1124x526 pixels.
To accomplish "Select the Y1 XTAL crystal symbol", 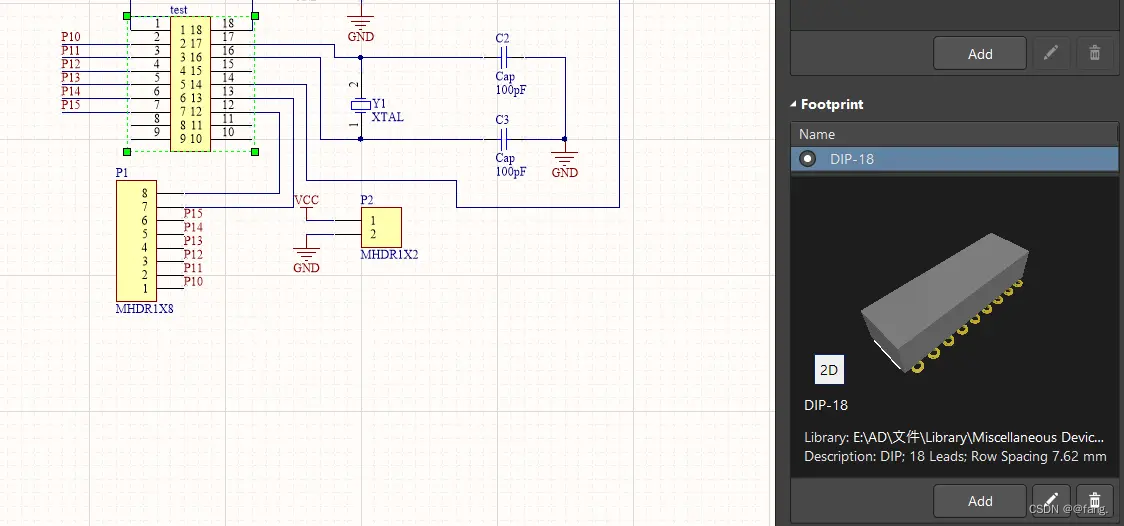I will (359, 107).
